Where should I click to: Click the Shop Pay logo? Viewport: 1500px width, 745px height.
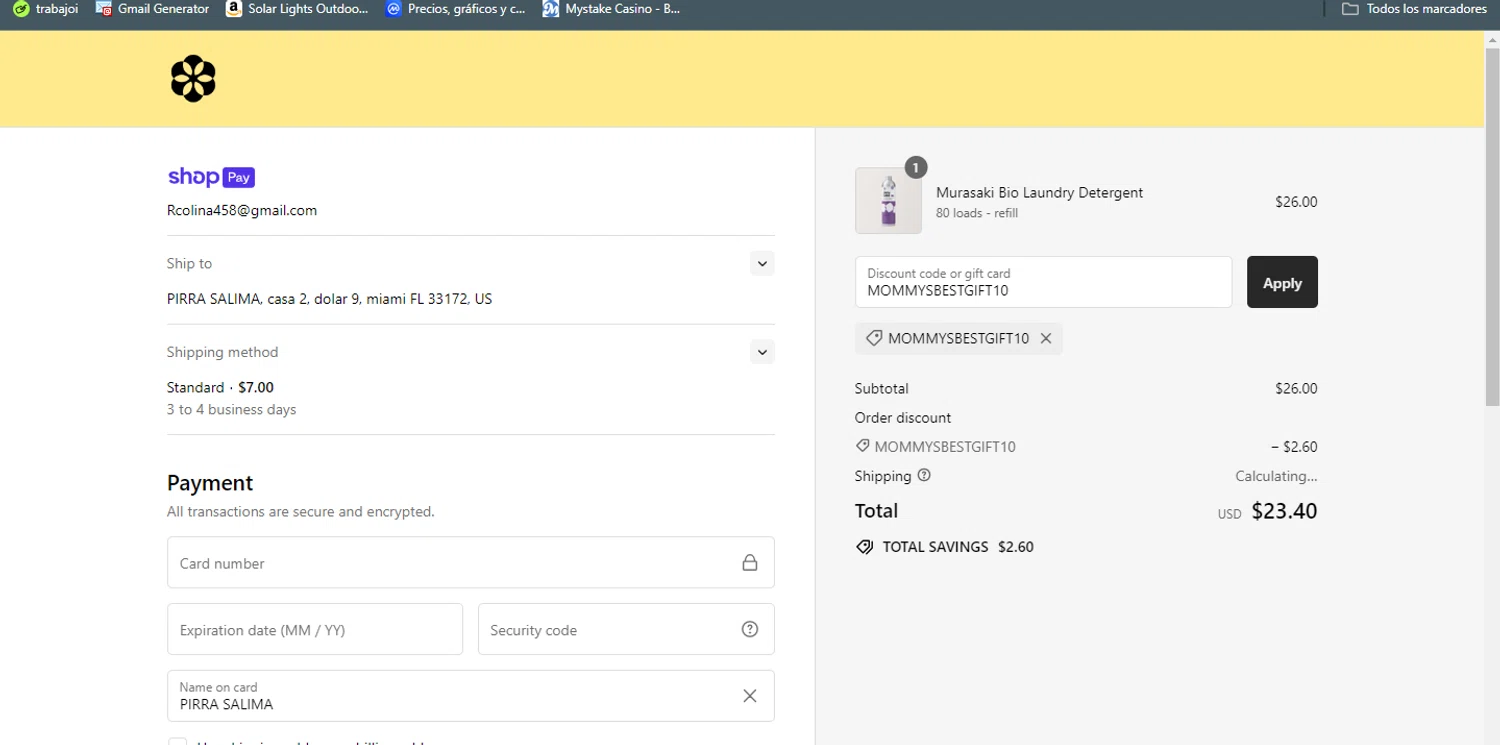211,177
